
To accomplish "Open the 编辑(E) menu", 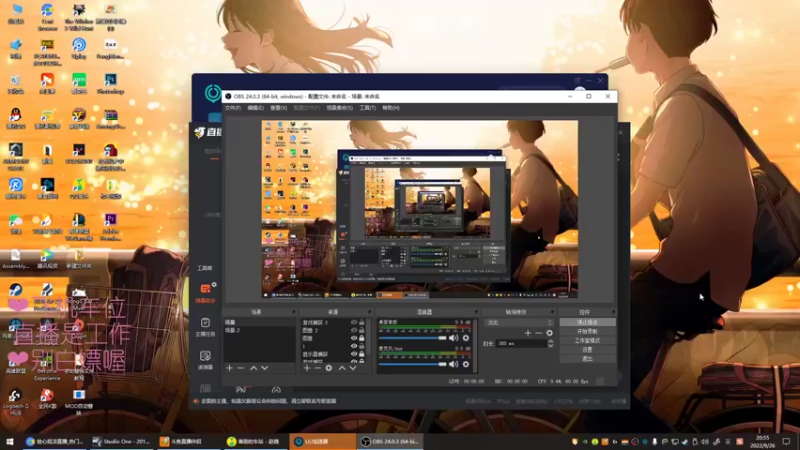I will coord(255,108).
